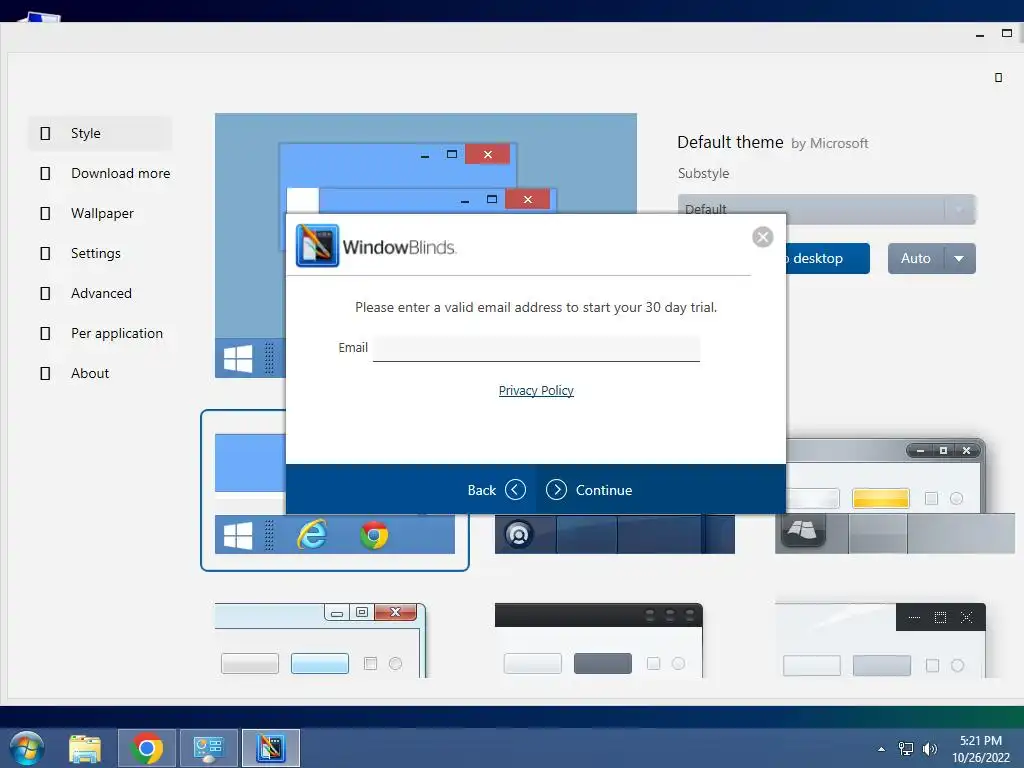Click the volume speaker tray icon
Viewport: 1024px width, 768px height.
coord(930,749)
